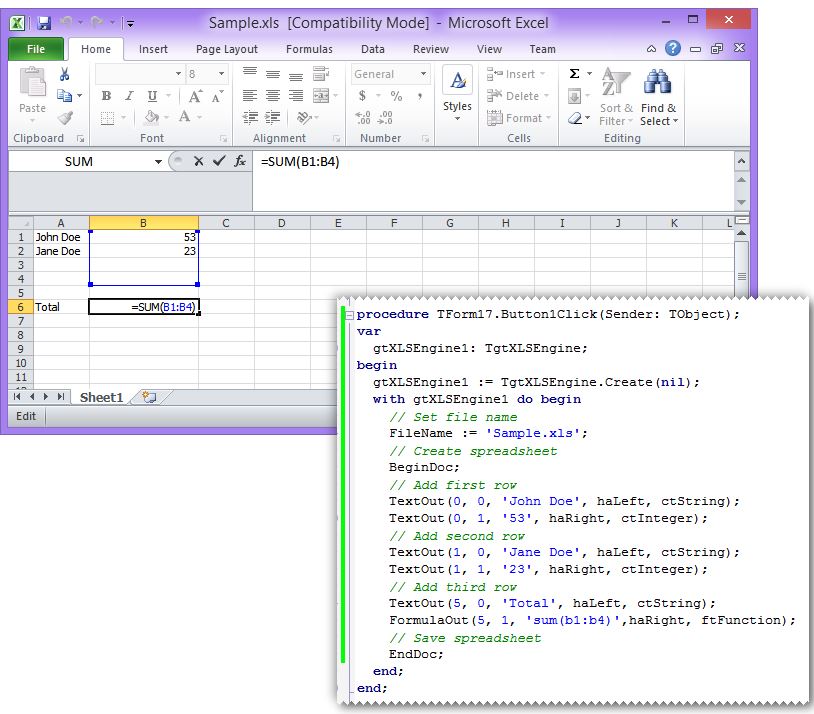Click the row 6 header
This screenshot has width=814, height=714.
click(x=21, y=307)
